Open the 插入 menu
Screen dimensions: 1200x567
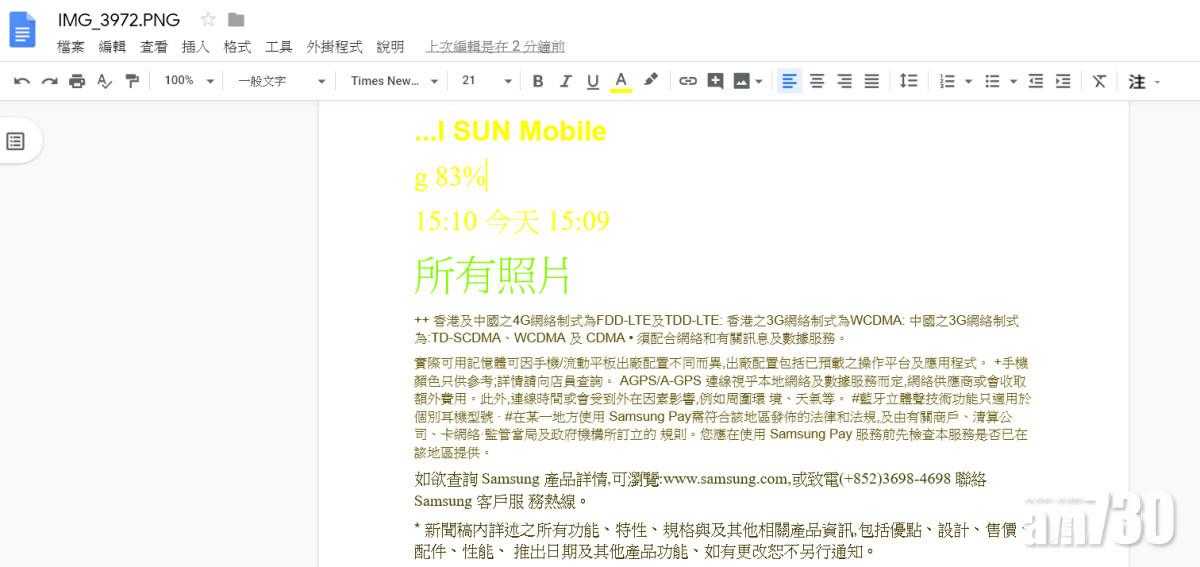coord(195,47)
